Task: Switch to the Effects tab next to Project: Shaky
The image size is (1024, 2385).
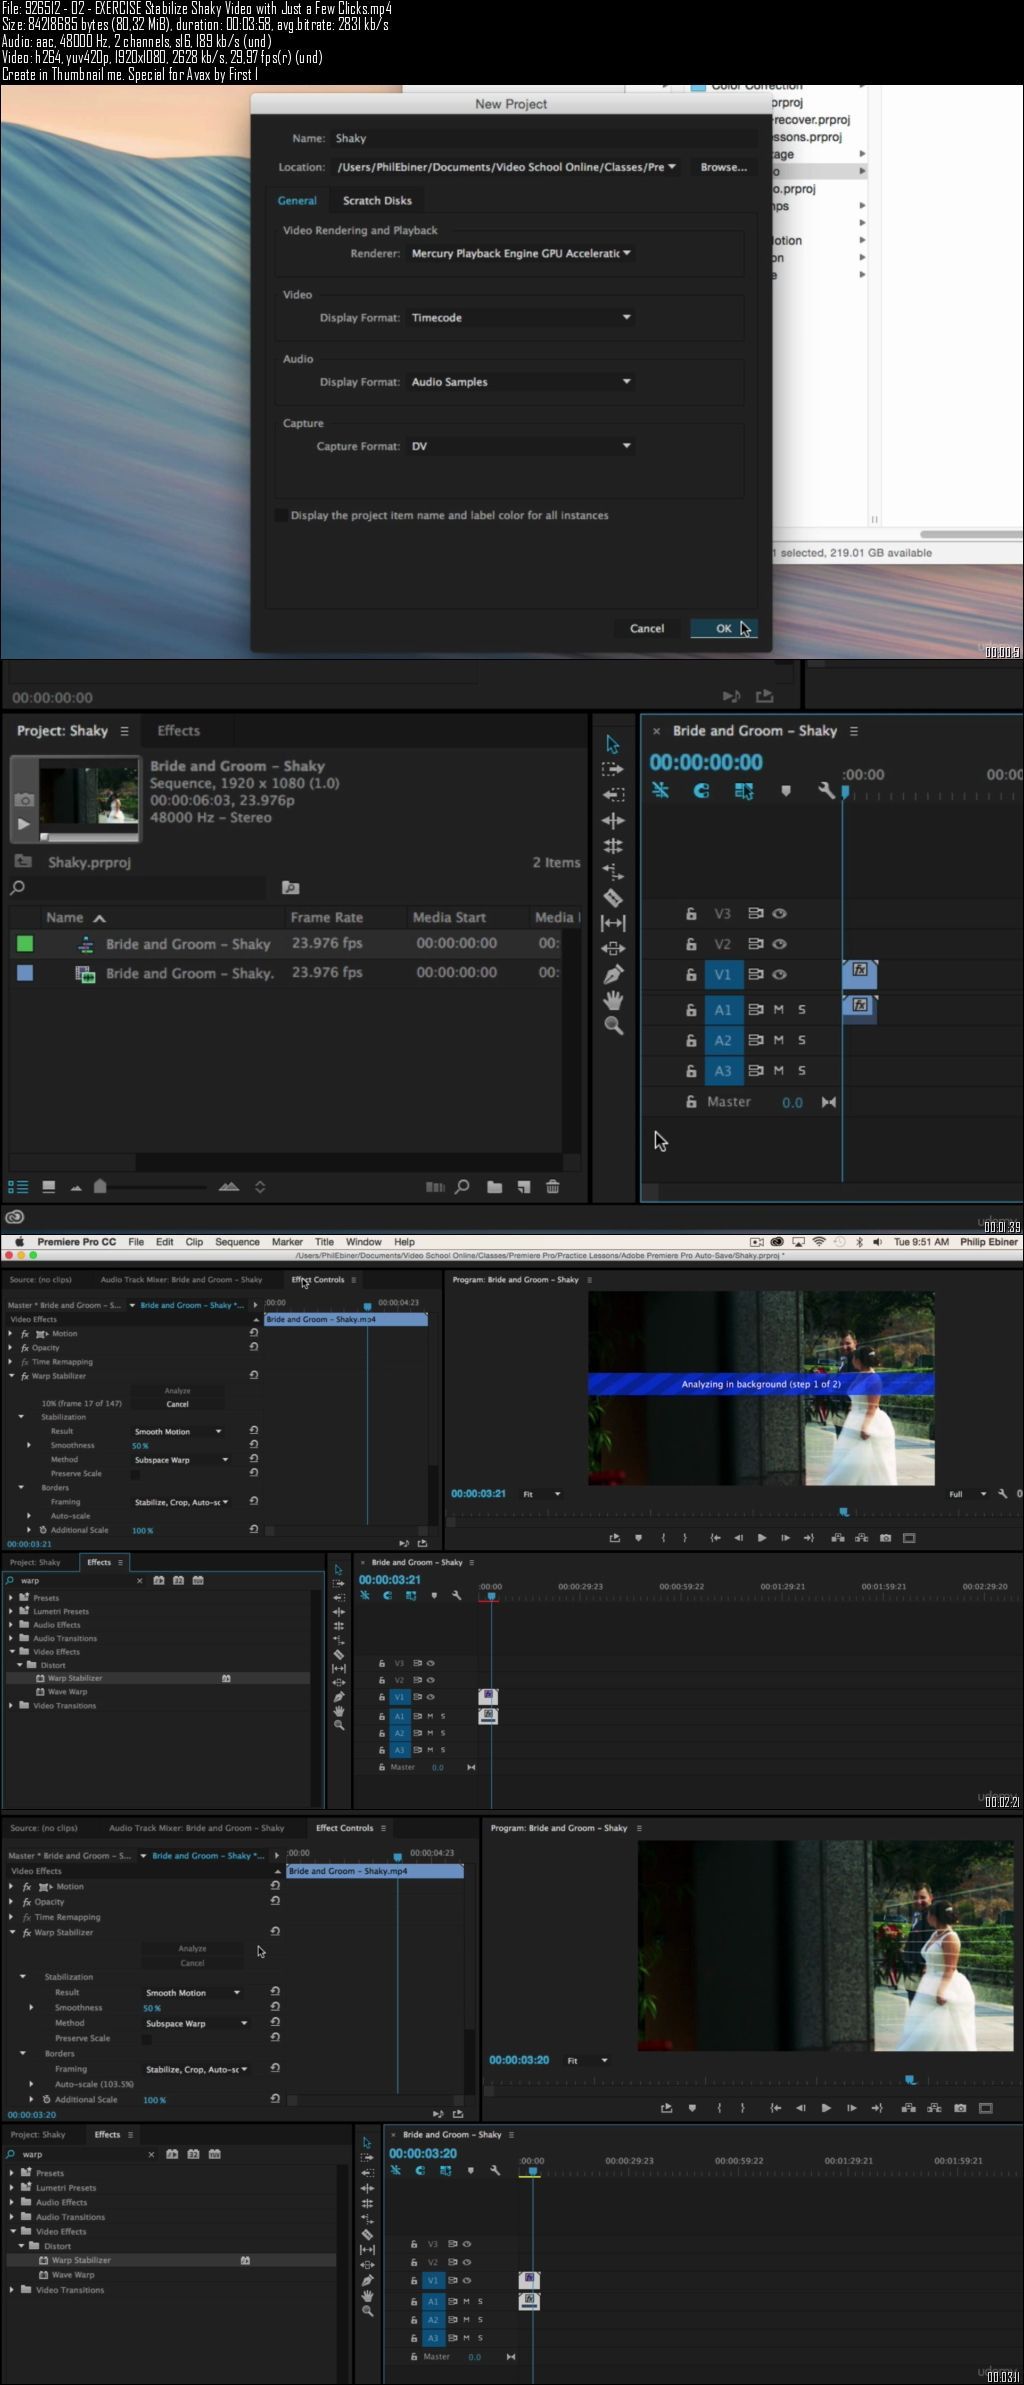Action: point(178,731)
